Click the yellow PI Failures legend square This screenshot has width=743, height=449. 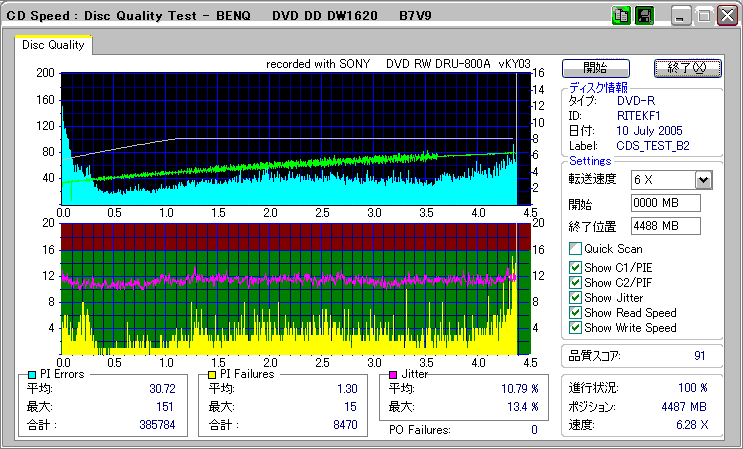213,374
